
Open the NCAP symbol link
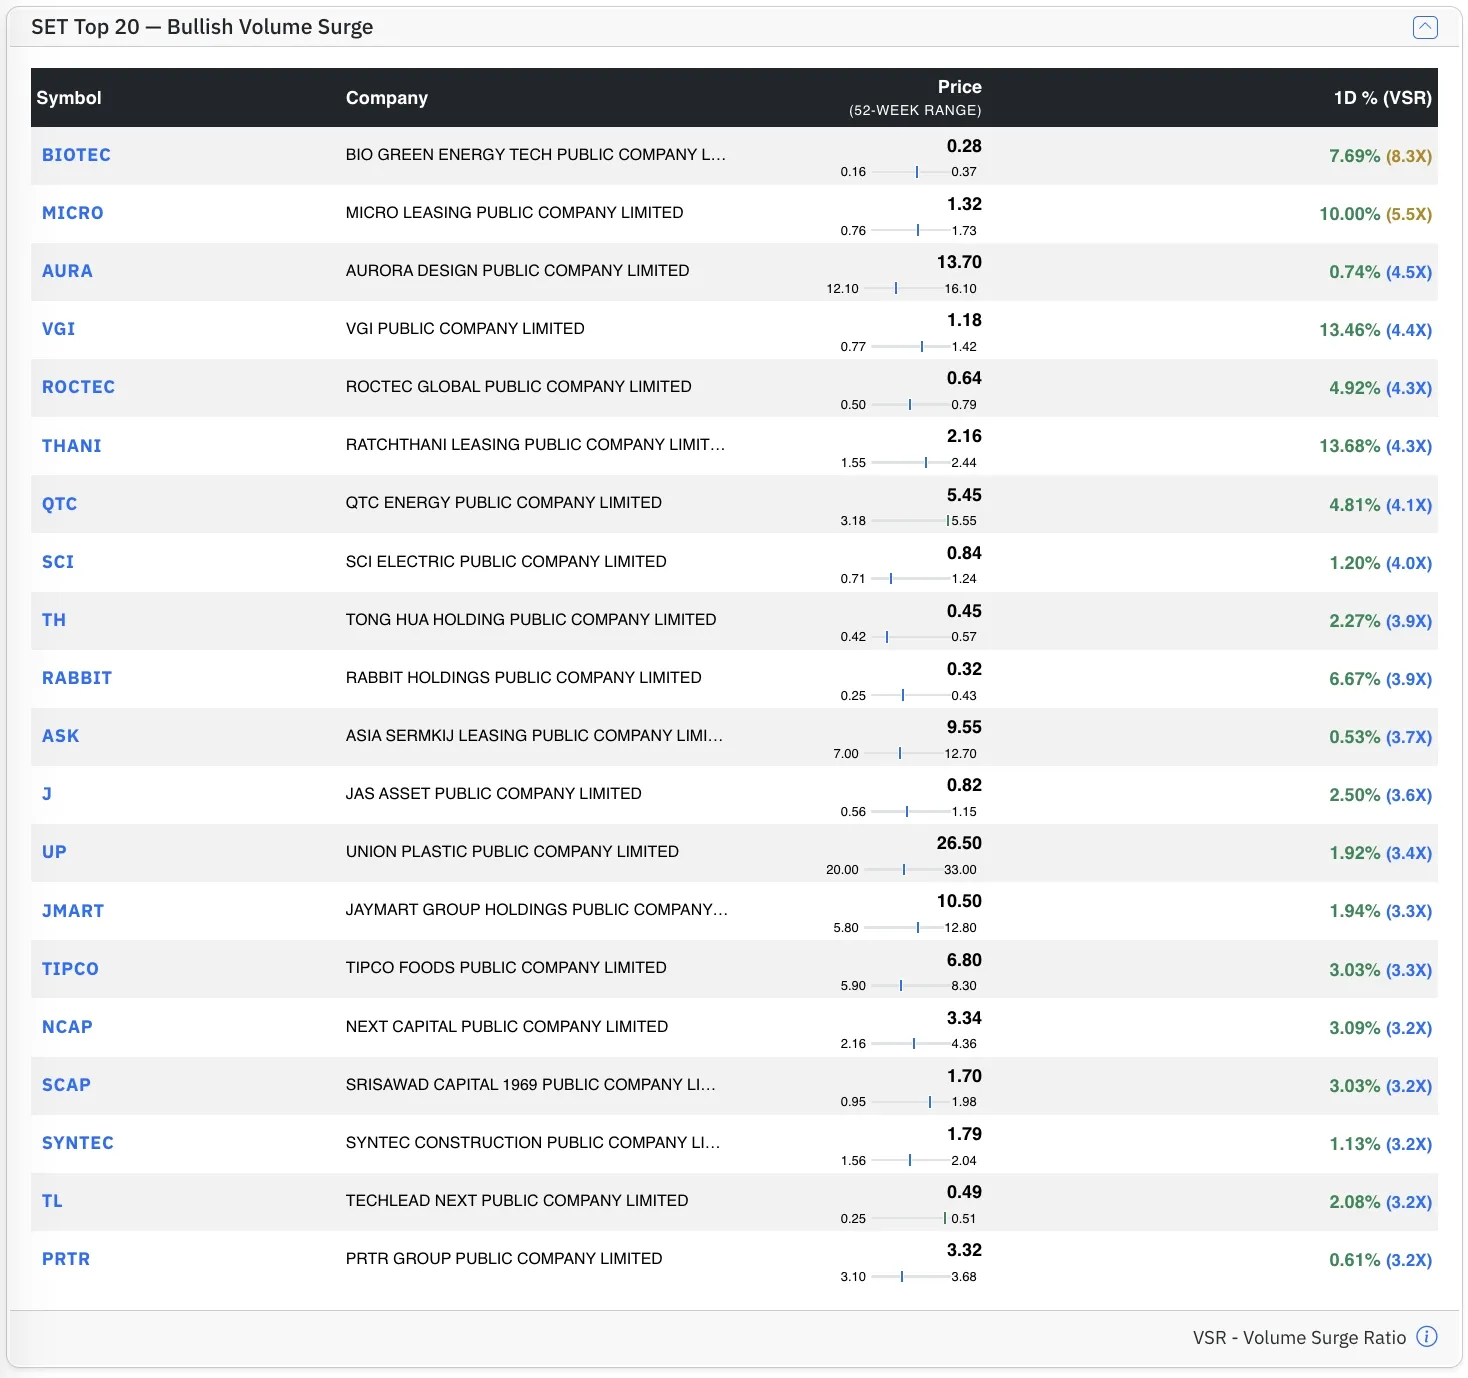[67, 1027]
